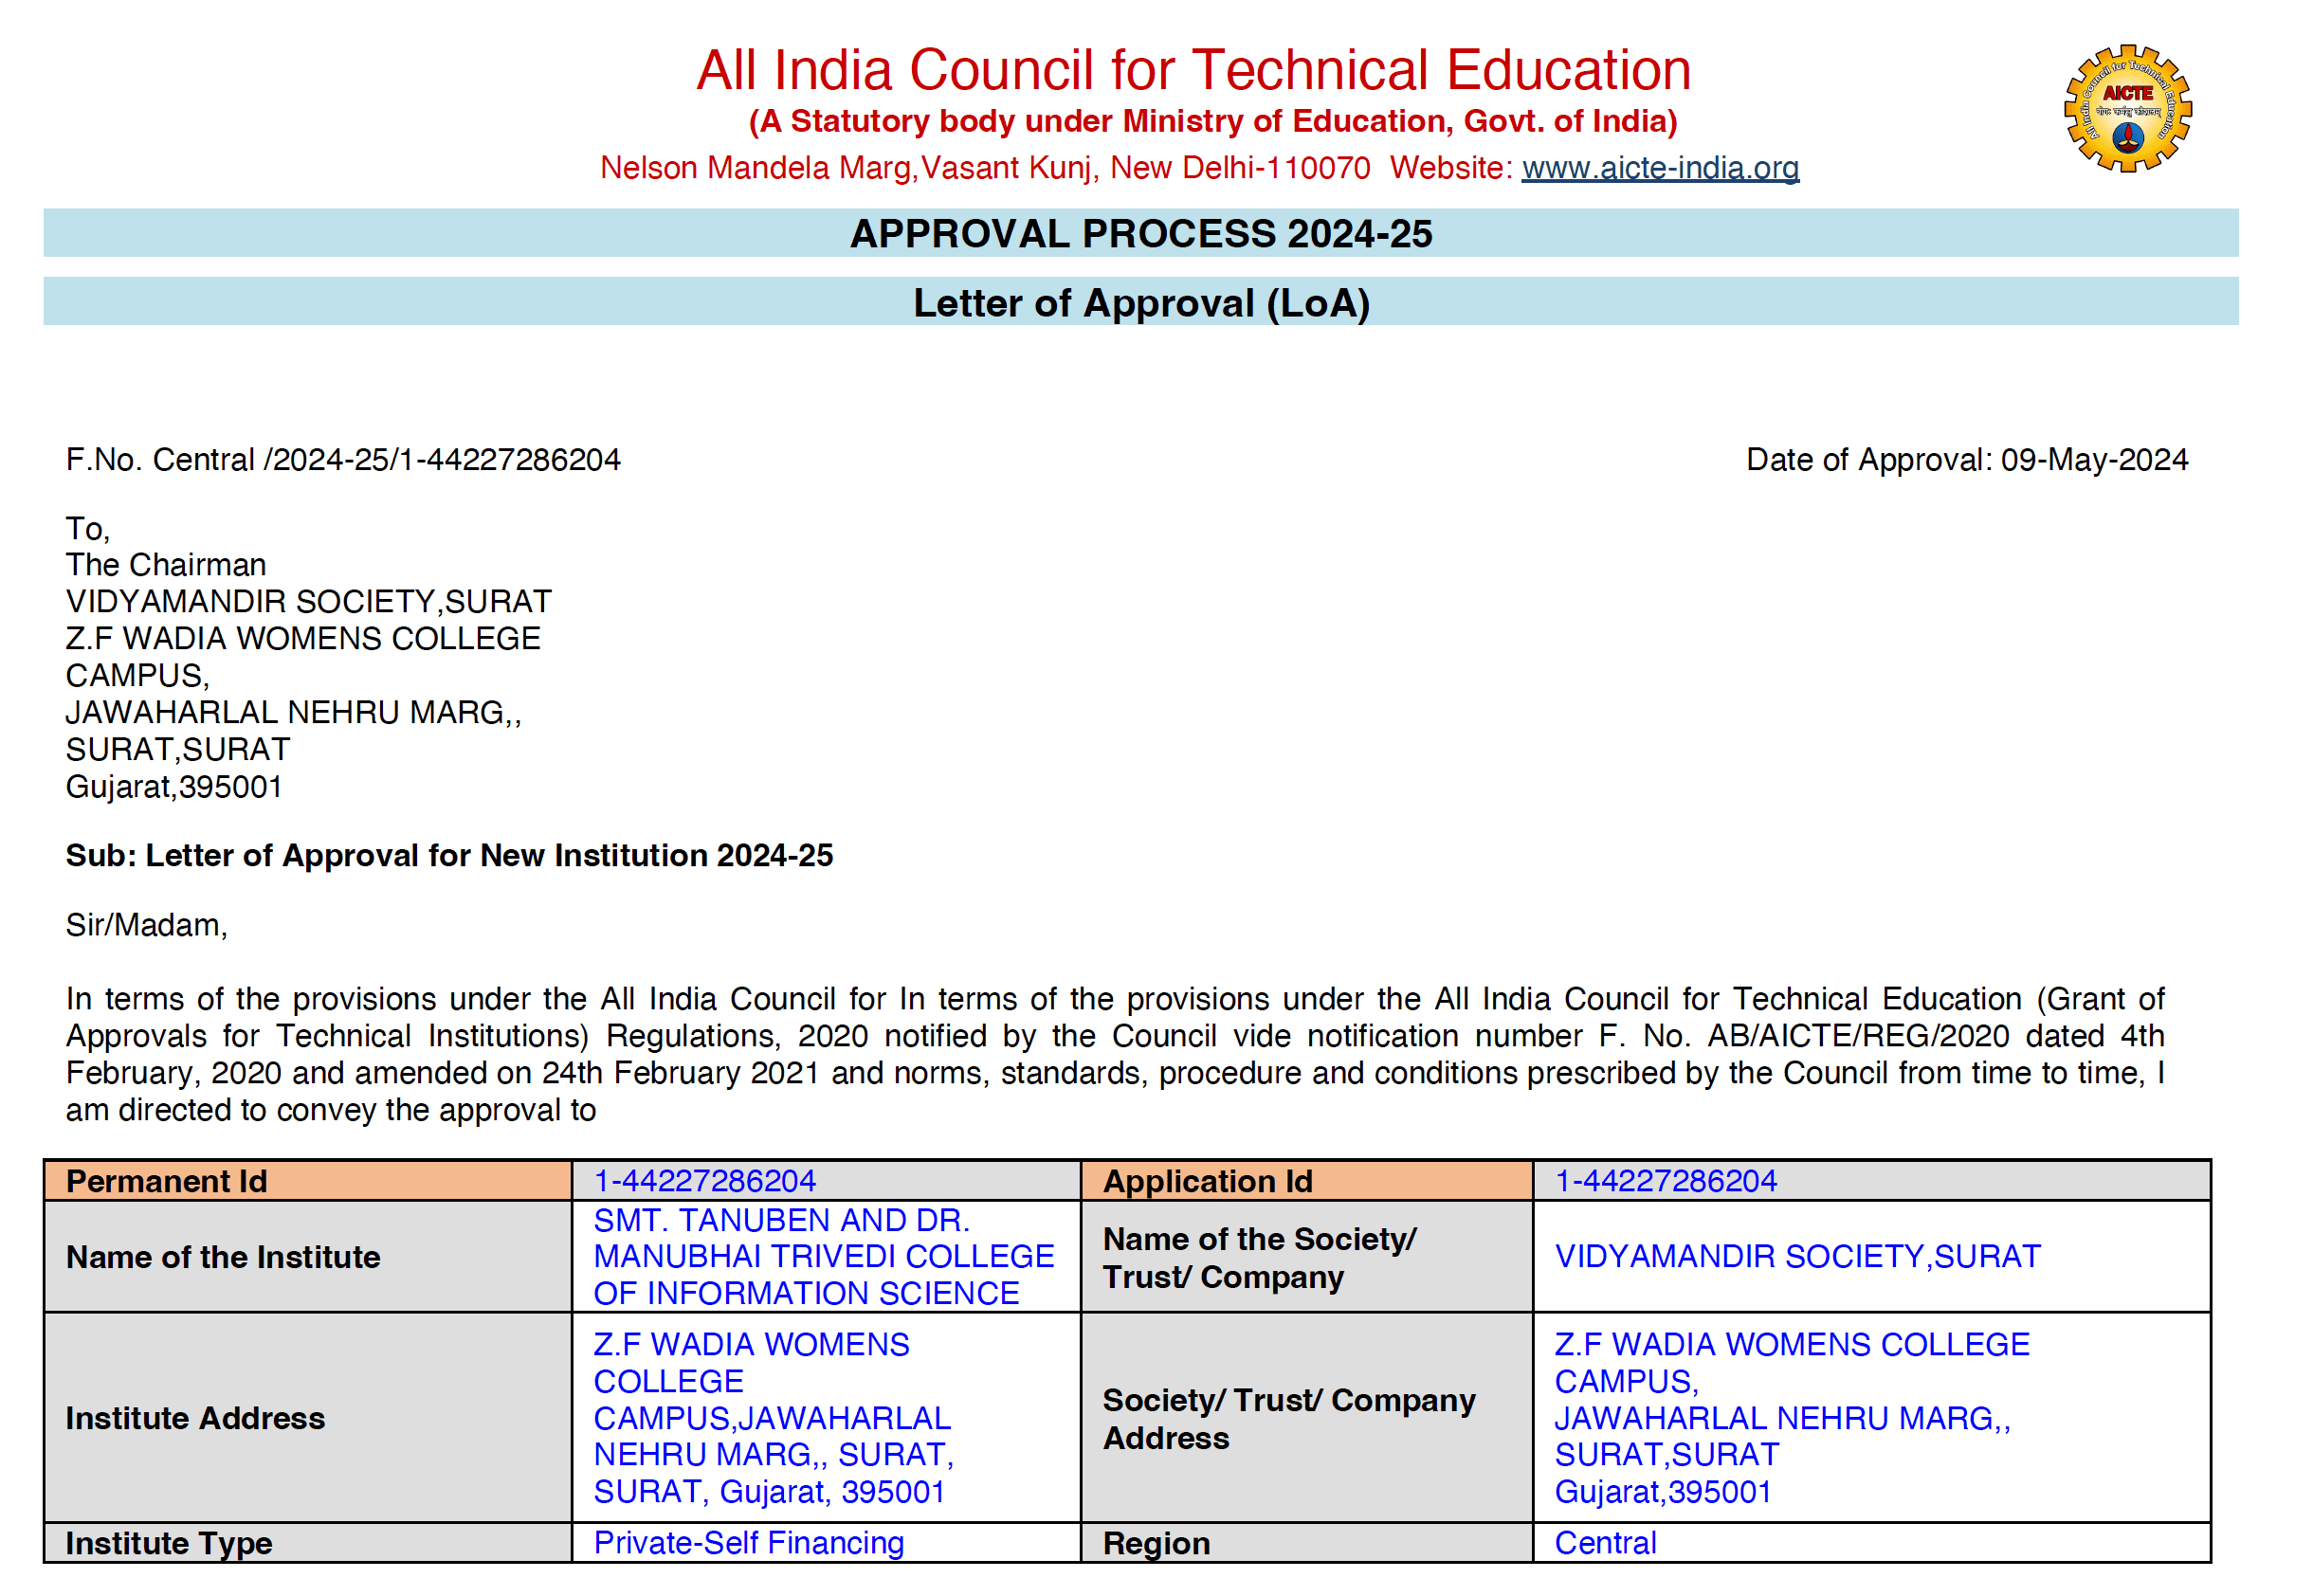Screen dimensions: 2313x1596
Task: Click the Region value Central
Action: pos(1604,1542)
